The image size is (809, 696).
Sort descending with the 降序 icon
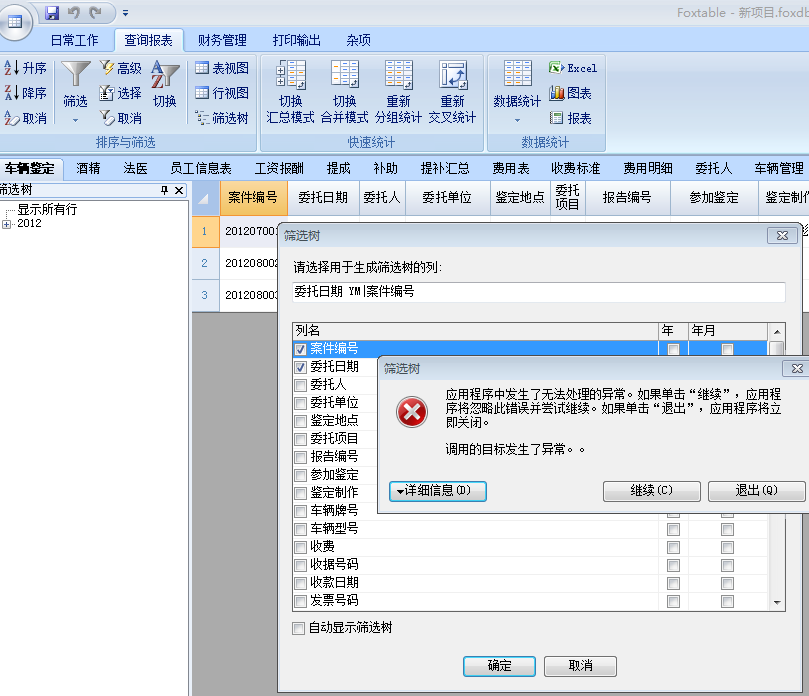(11, 93)
